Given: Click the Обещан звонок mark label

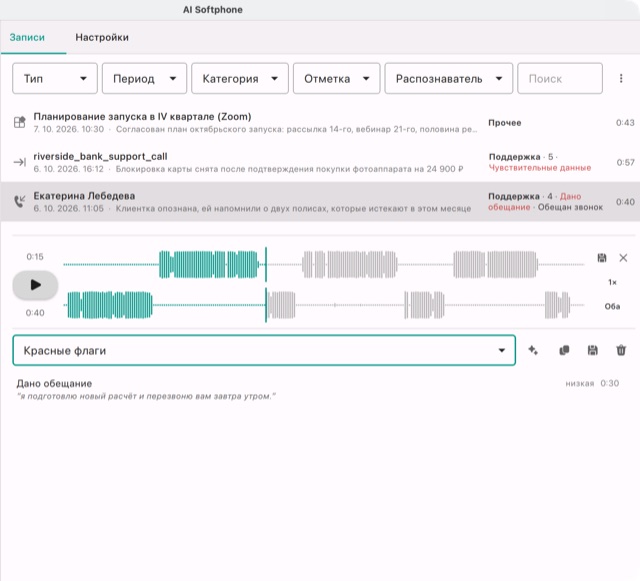Looking at the screenshot, I should coord(570,207).
